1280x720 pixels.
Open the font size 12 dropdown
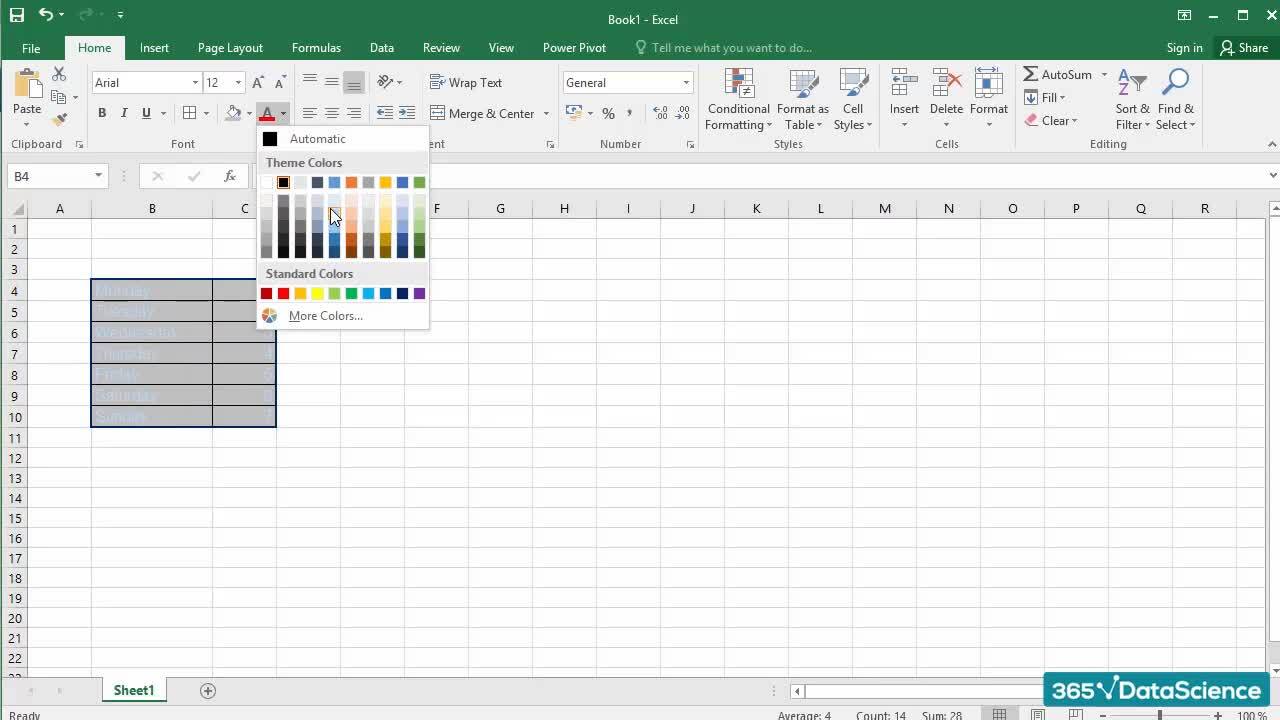[238, 83]
